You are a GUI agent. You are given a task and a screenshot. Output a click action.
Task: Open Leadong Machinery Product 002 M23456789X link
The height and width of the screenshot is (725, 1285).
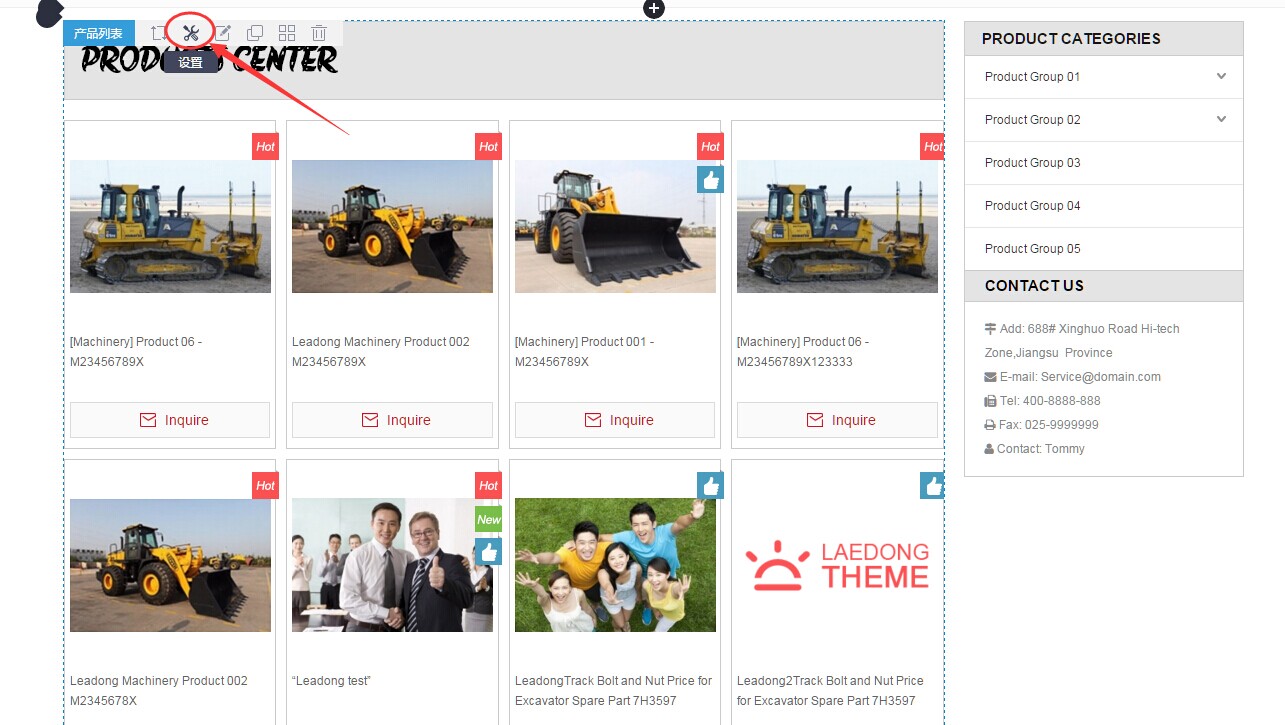[380, 352]
